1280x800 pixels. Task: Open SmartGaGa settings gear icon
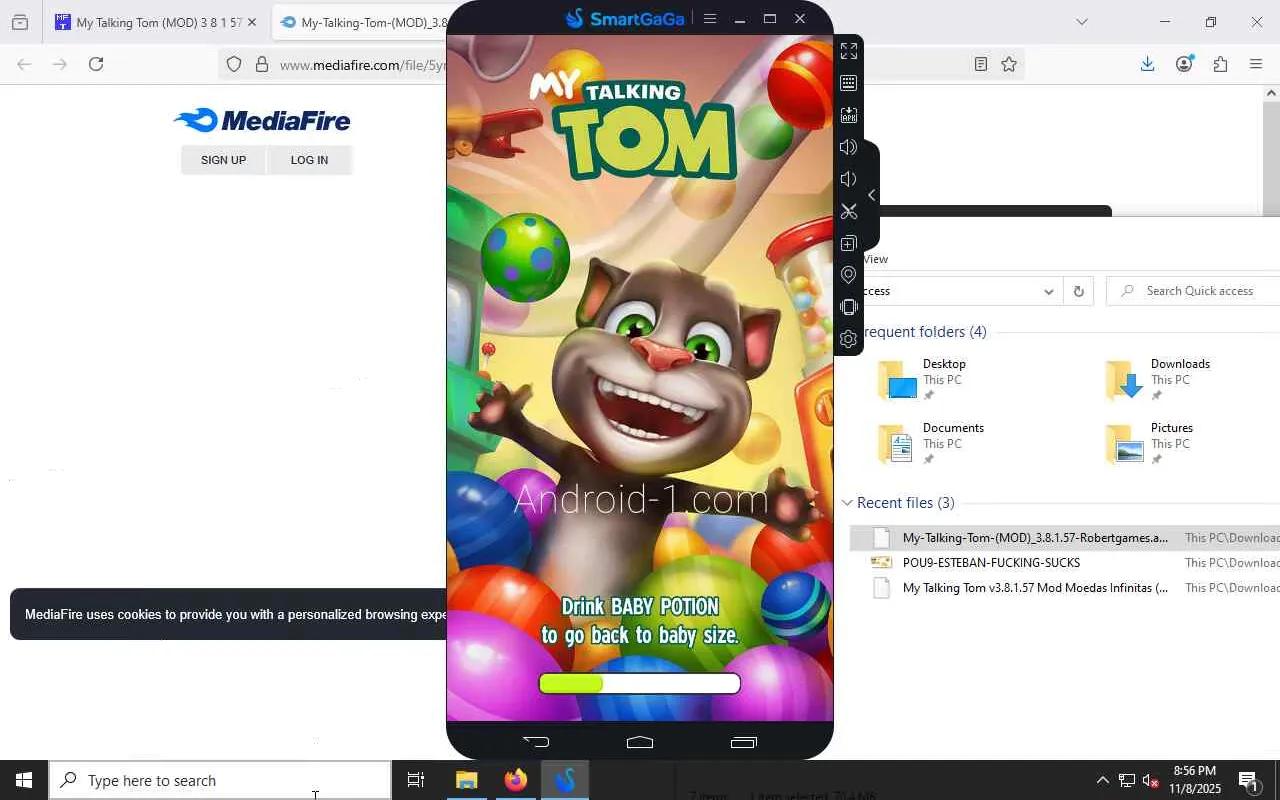849,339
